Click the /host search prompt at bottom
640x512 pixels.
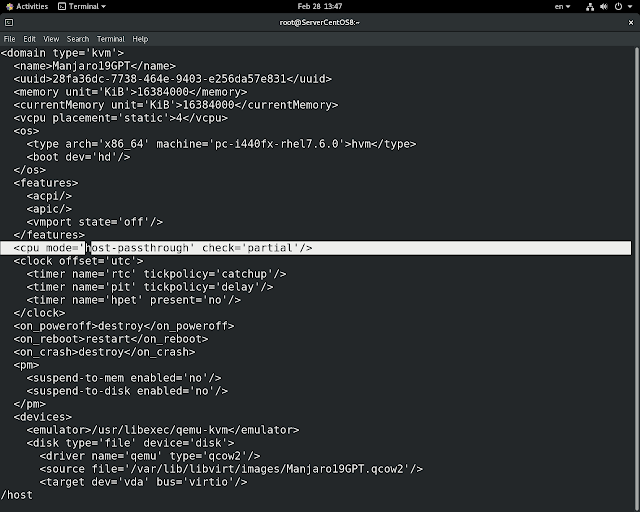tap(16, 495)
